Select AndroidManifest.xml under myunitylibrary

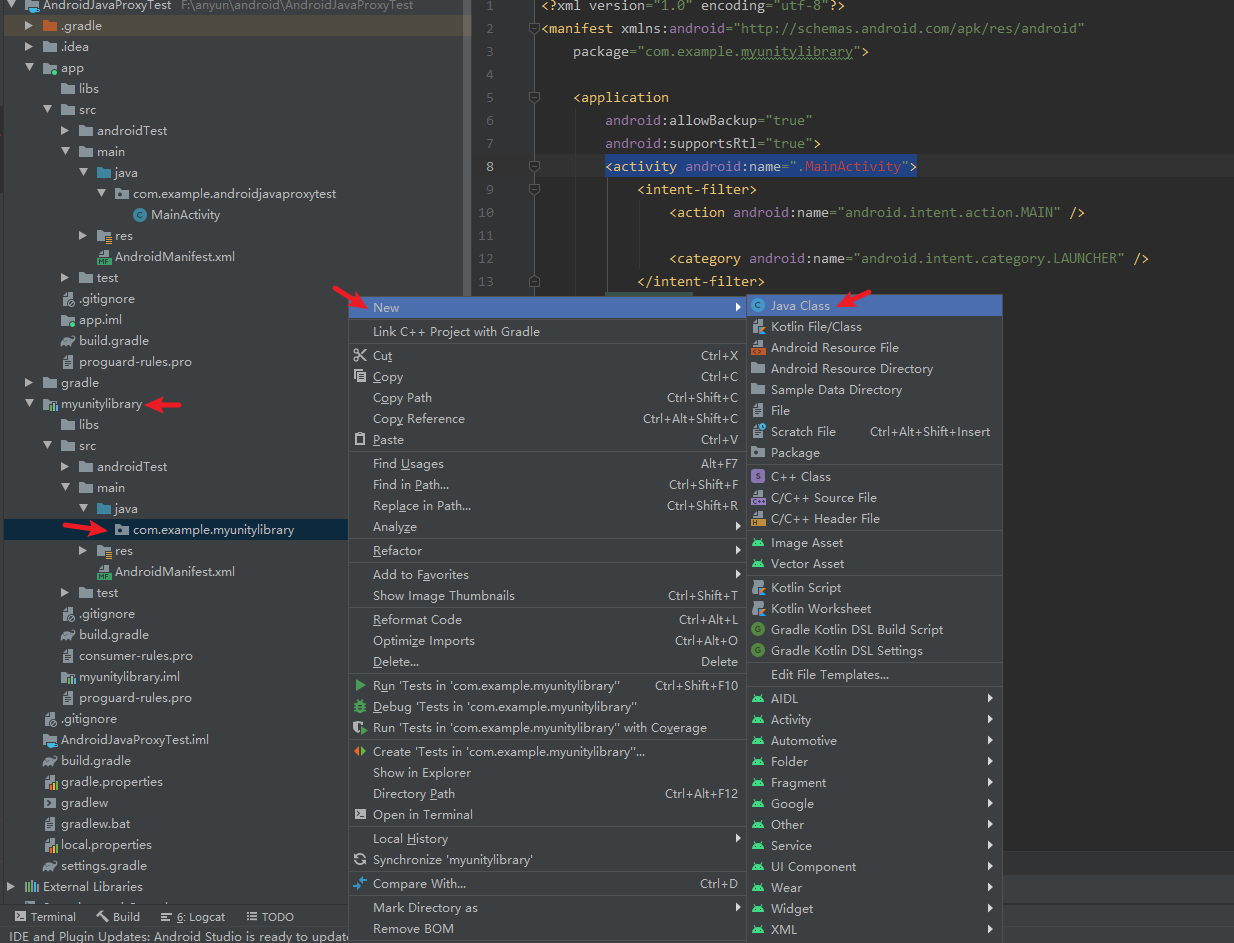(x=176, y=572)
